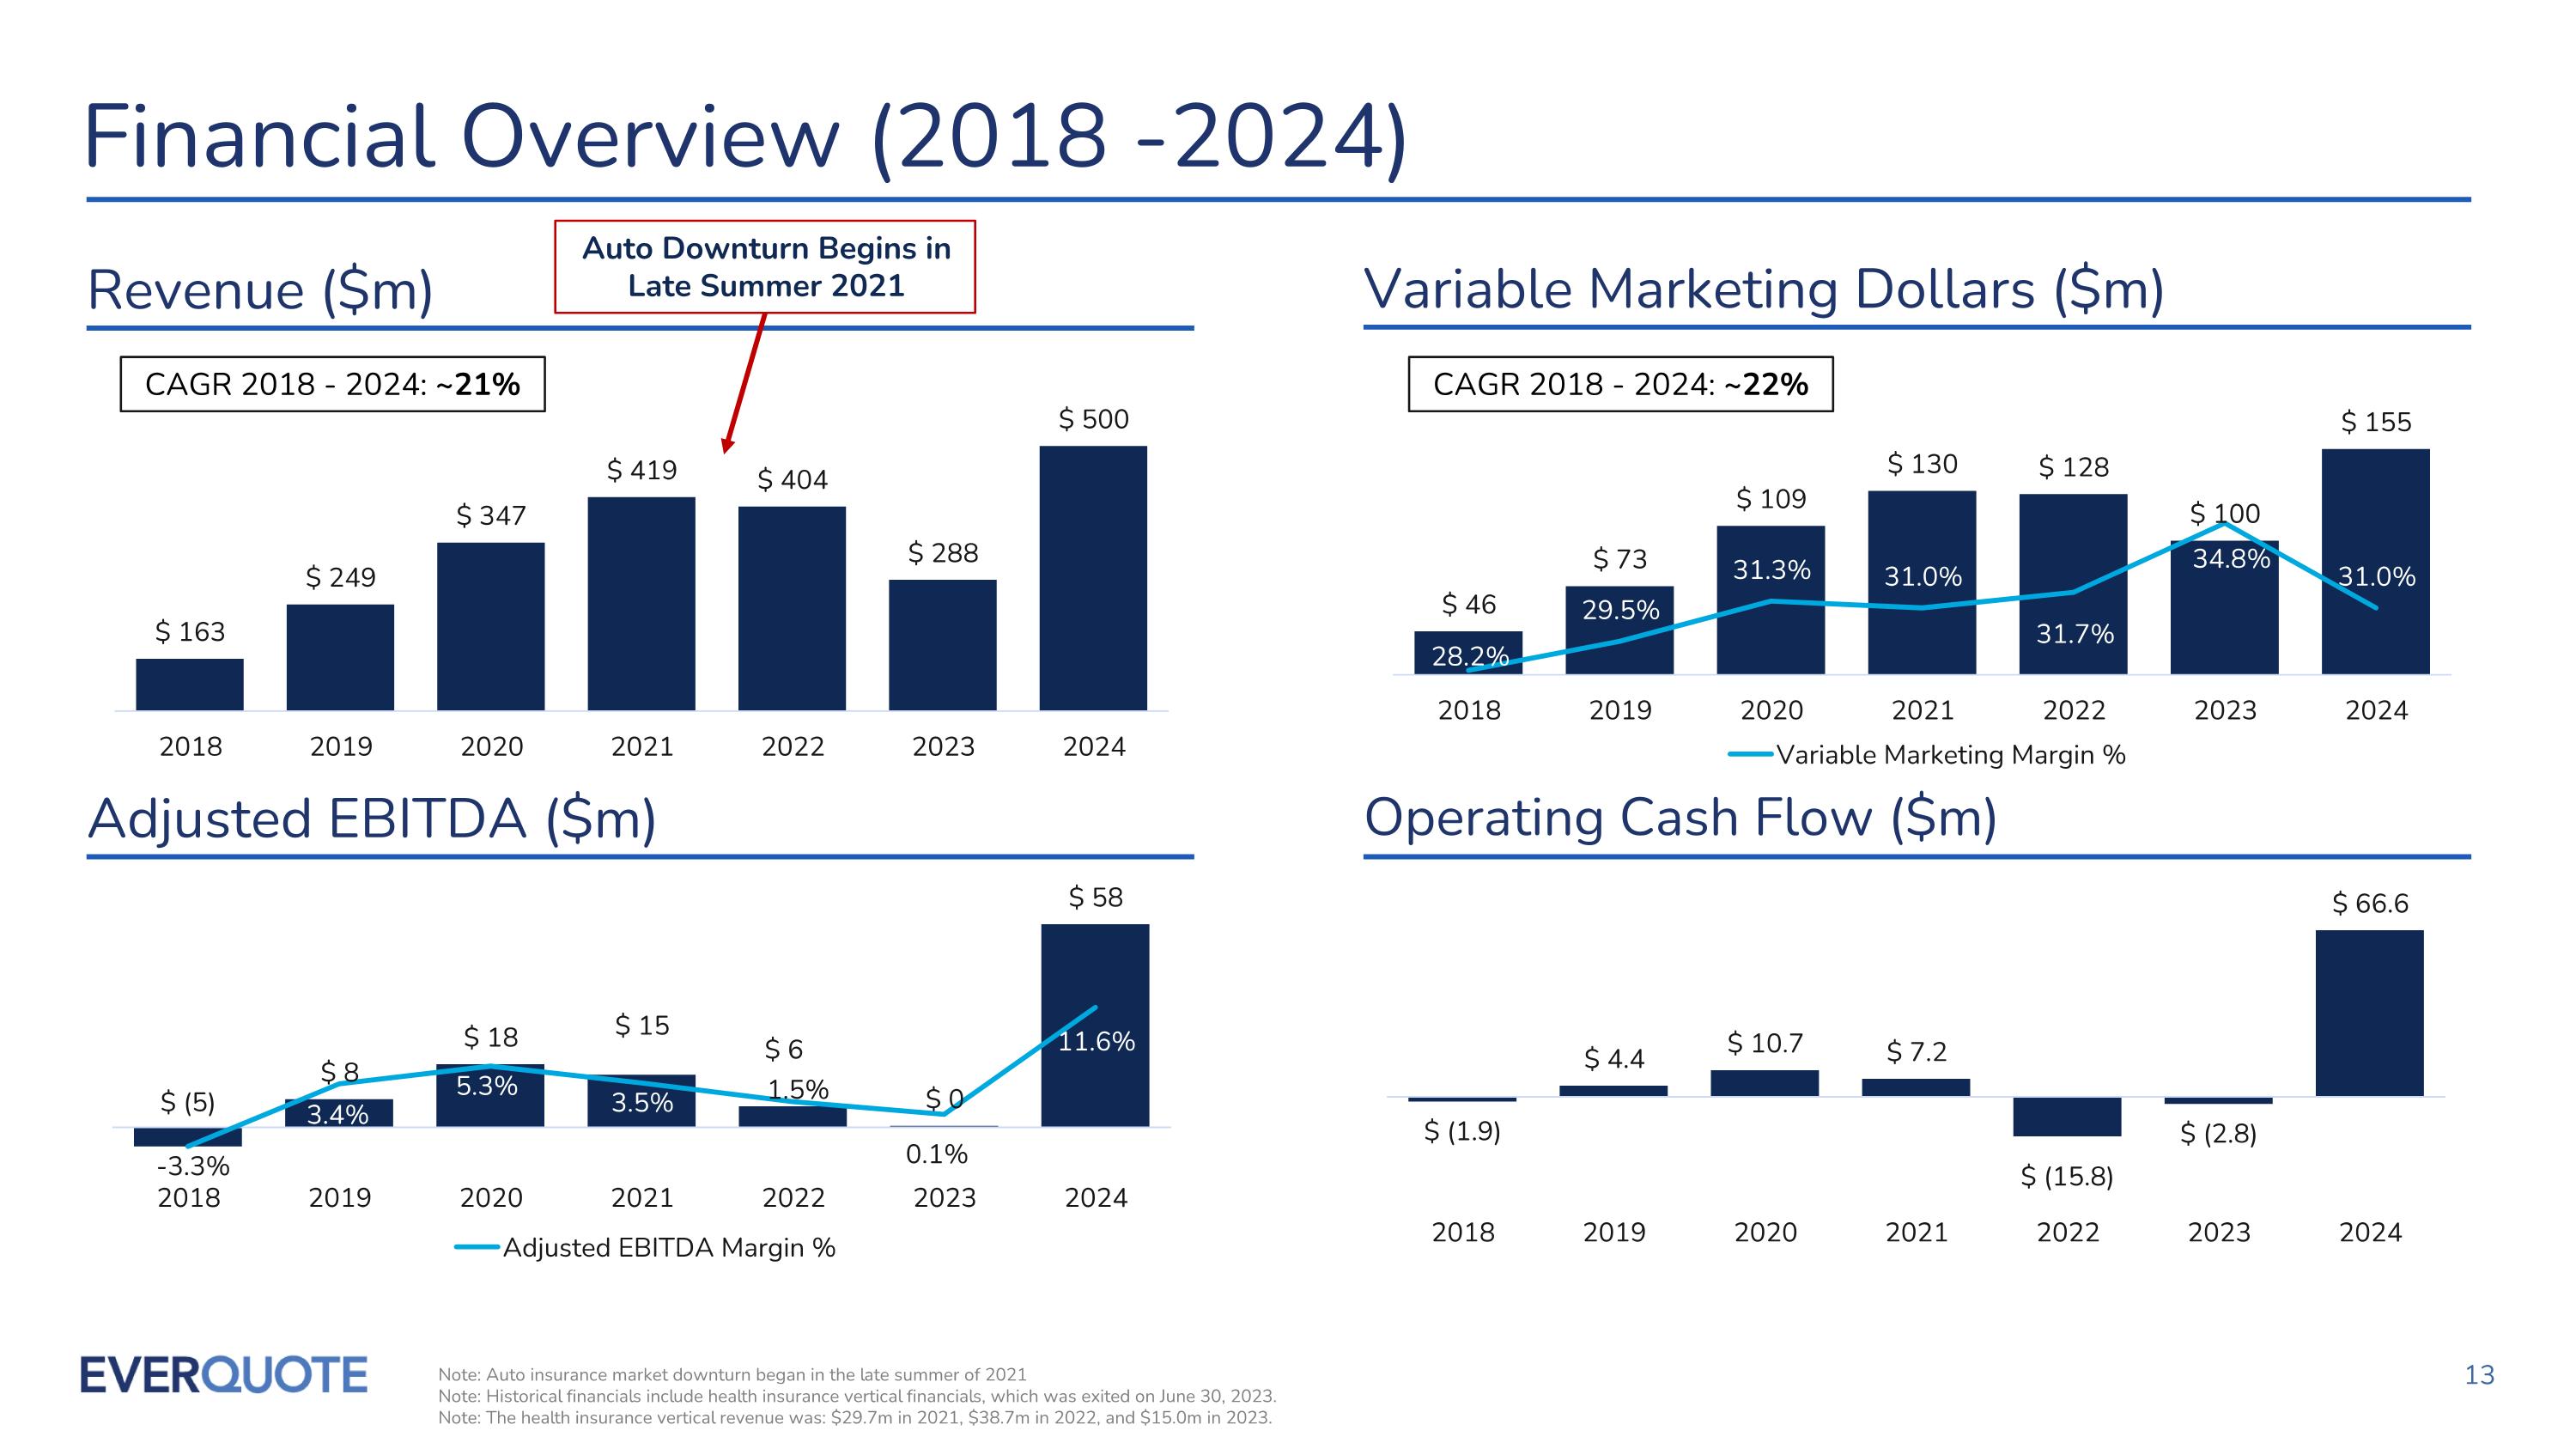Click page number 13

(x=2479, y=1375)
